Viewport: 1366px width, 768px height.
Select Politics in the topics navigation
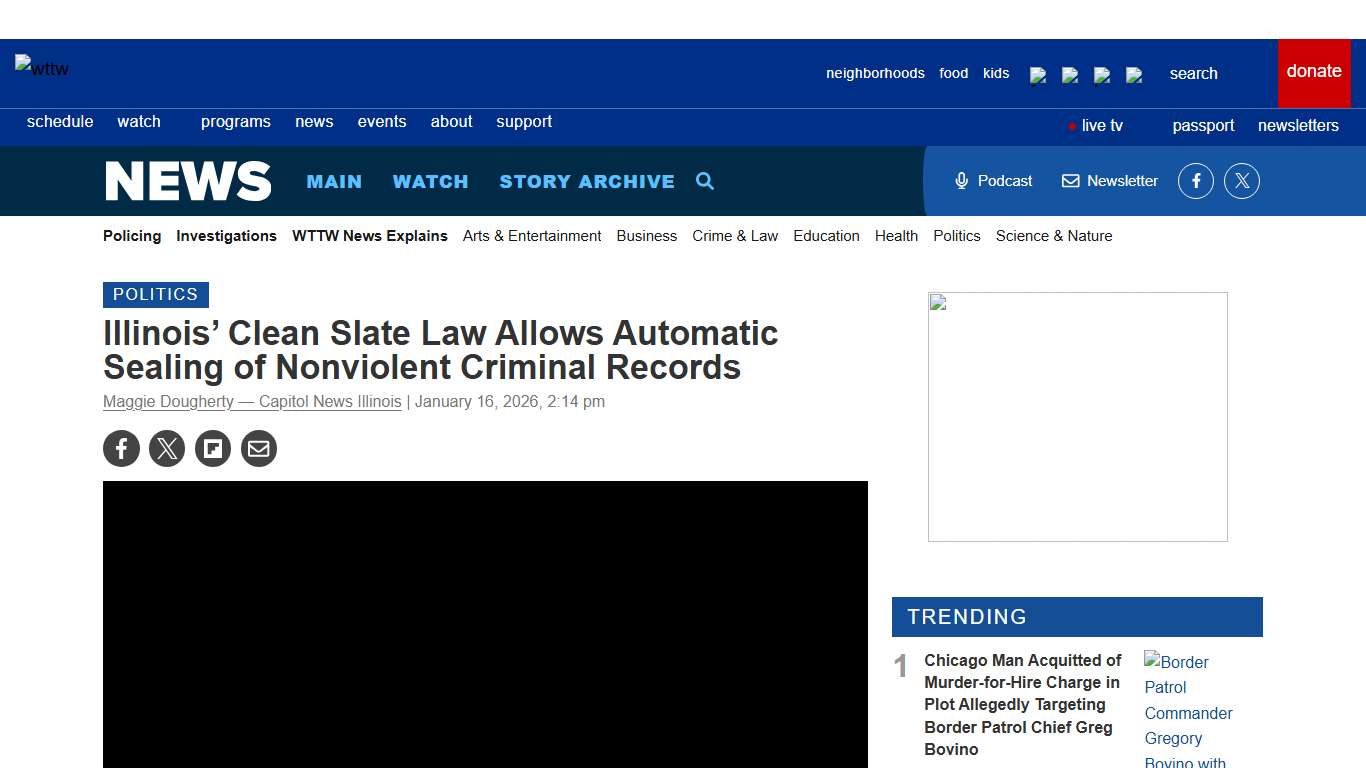click(x=956, y=236)
